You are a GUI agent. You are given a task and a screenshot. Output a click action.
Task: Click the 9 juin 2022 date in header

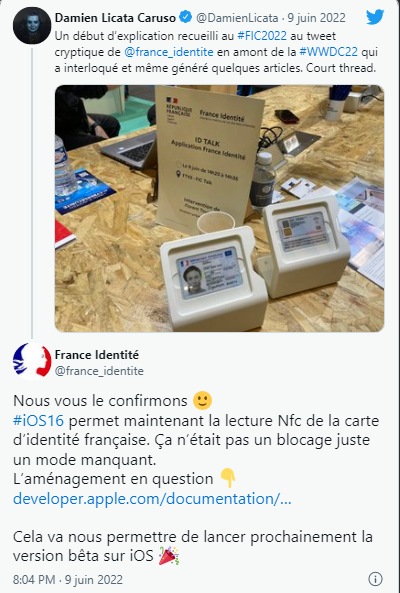(316, 18)
